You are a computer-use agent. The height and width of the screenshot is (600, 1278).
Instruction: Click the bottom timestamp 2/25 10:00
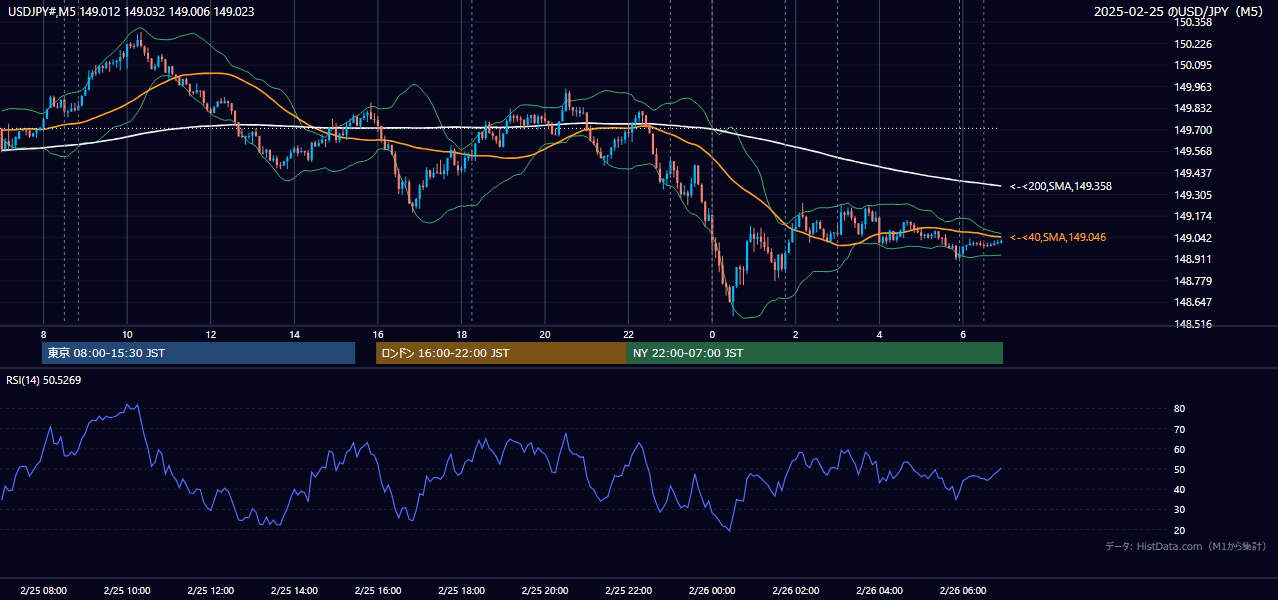click(x=127, y=591)
